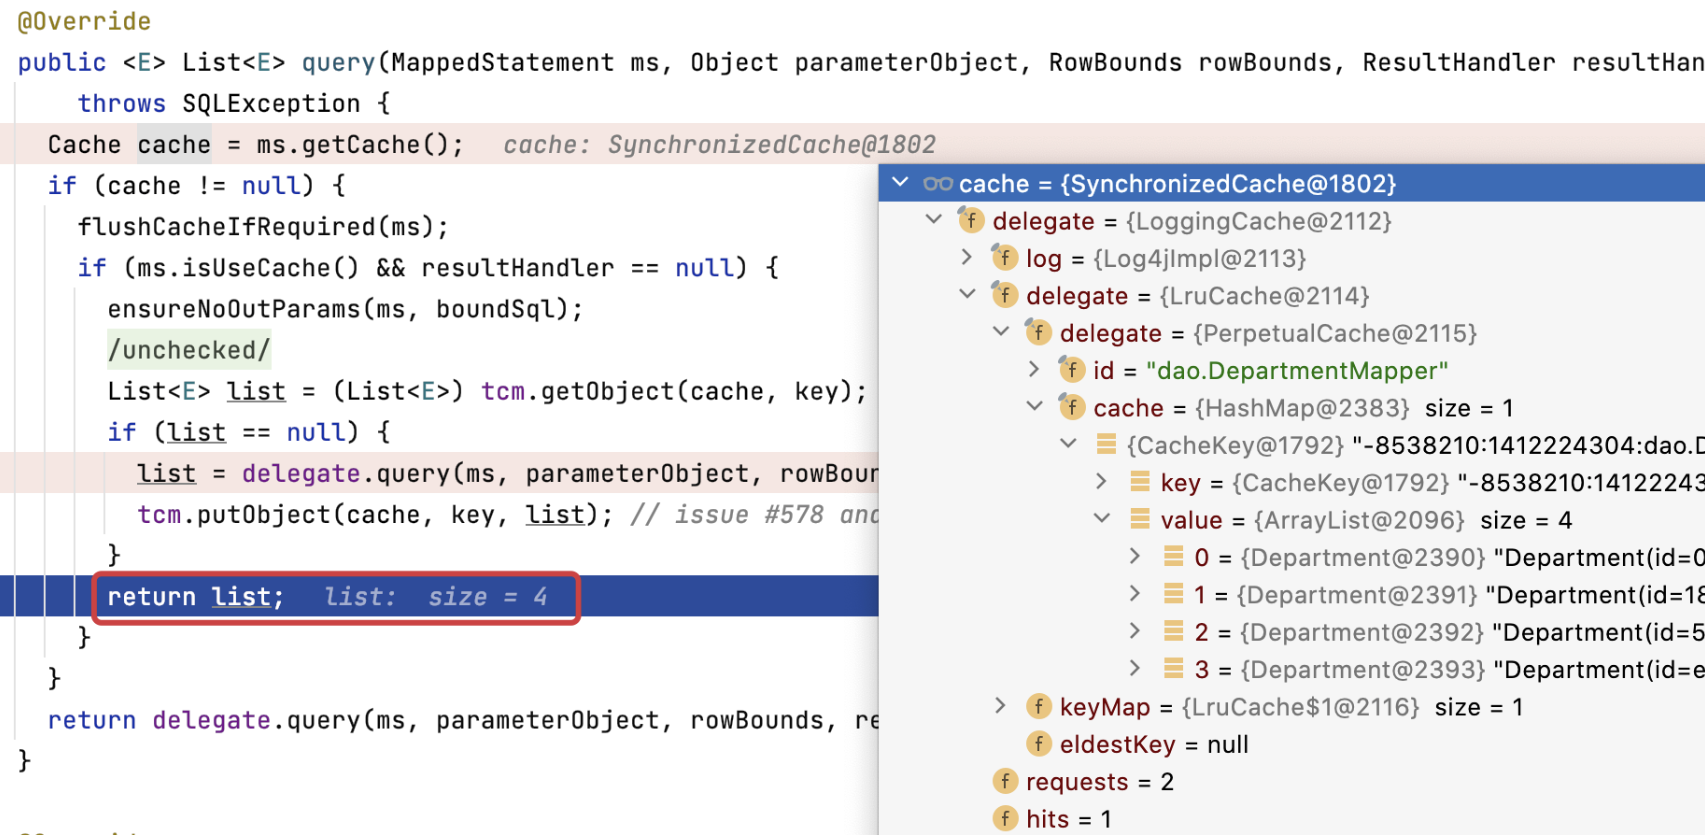
Task: Click the watch glasses icon beside cache
Action: point(938,184)
